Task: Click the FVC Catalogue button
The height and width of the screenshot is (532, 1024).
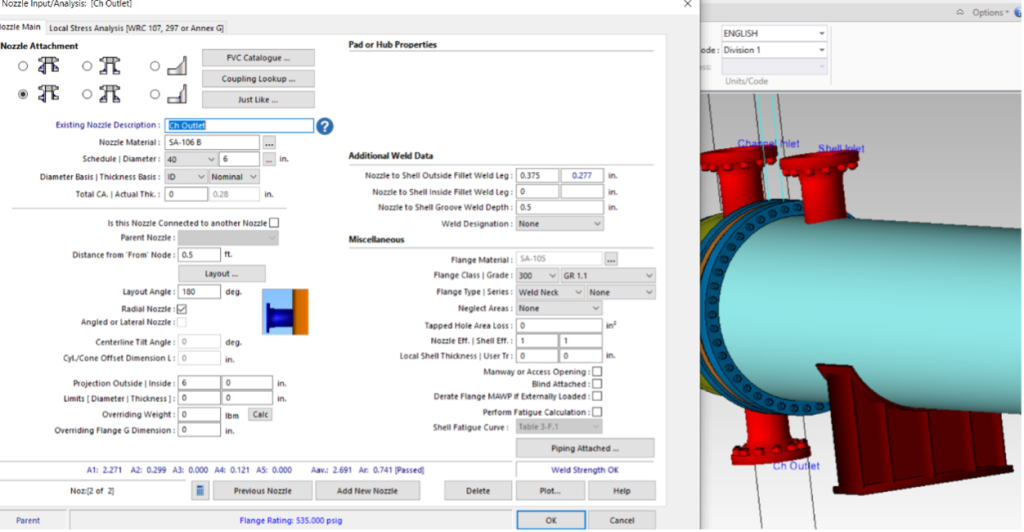Action: pyautogui.click(x=258, y=58)
